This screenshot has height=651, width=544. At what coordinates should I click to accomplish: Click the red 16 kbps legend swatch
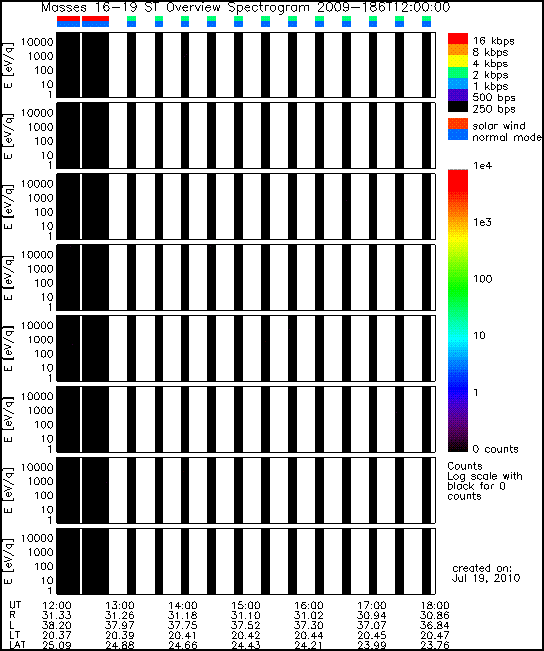pos(458,39)
